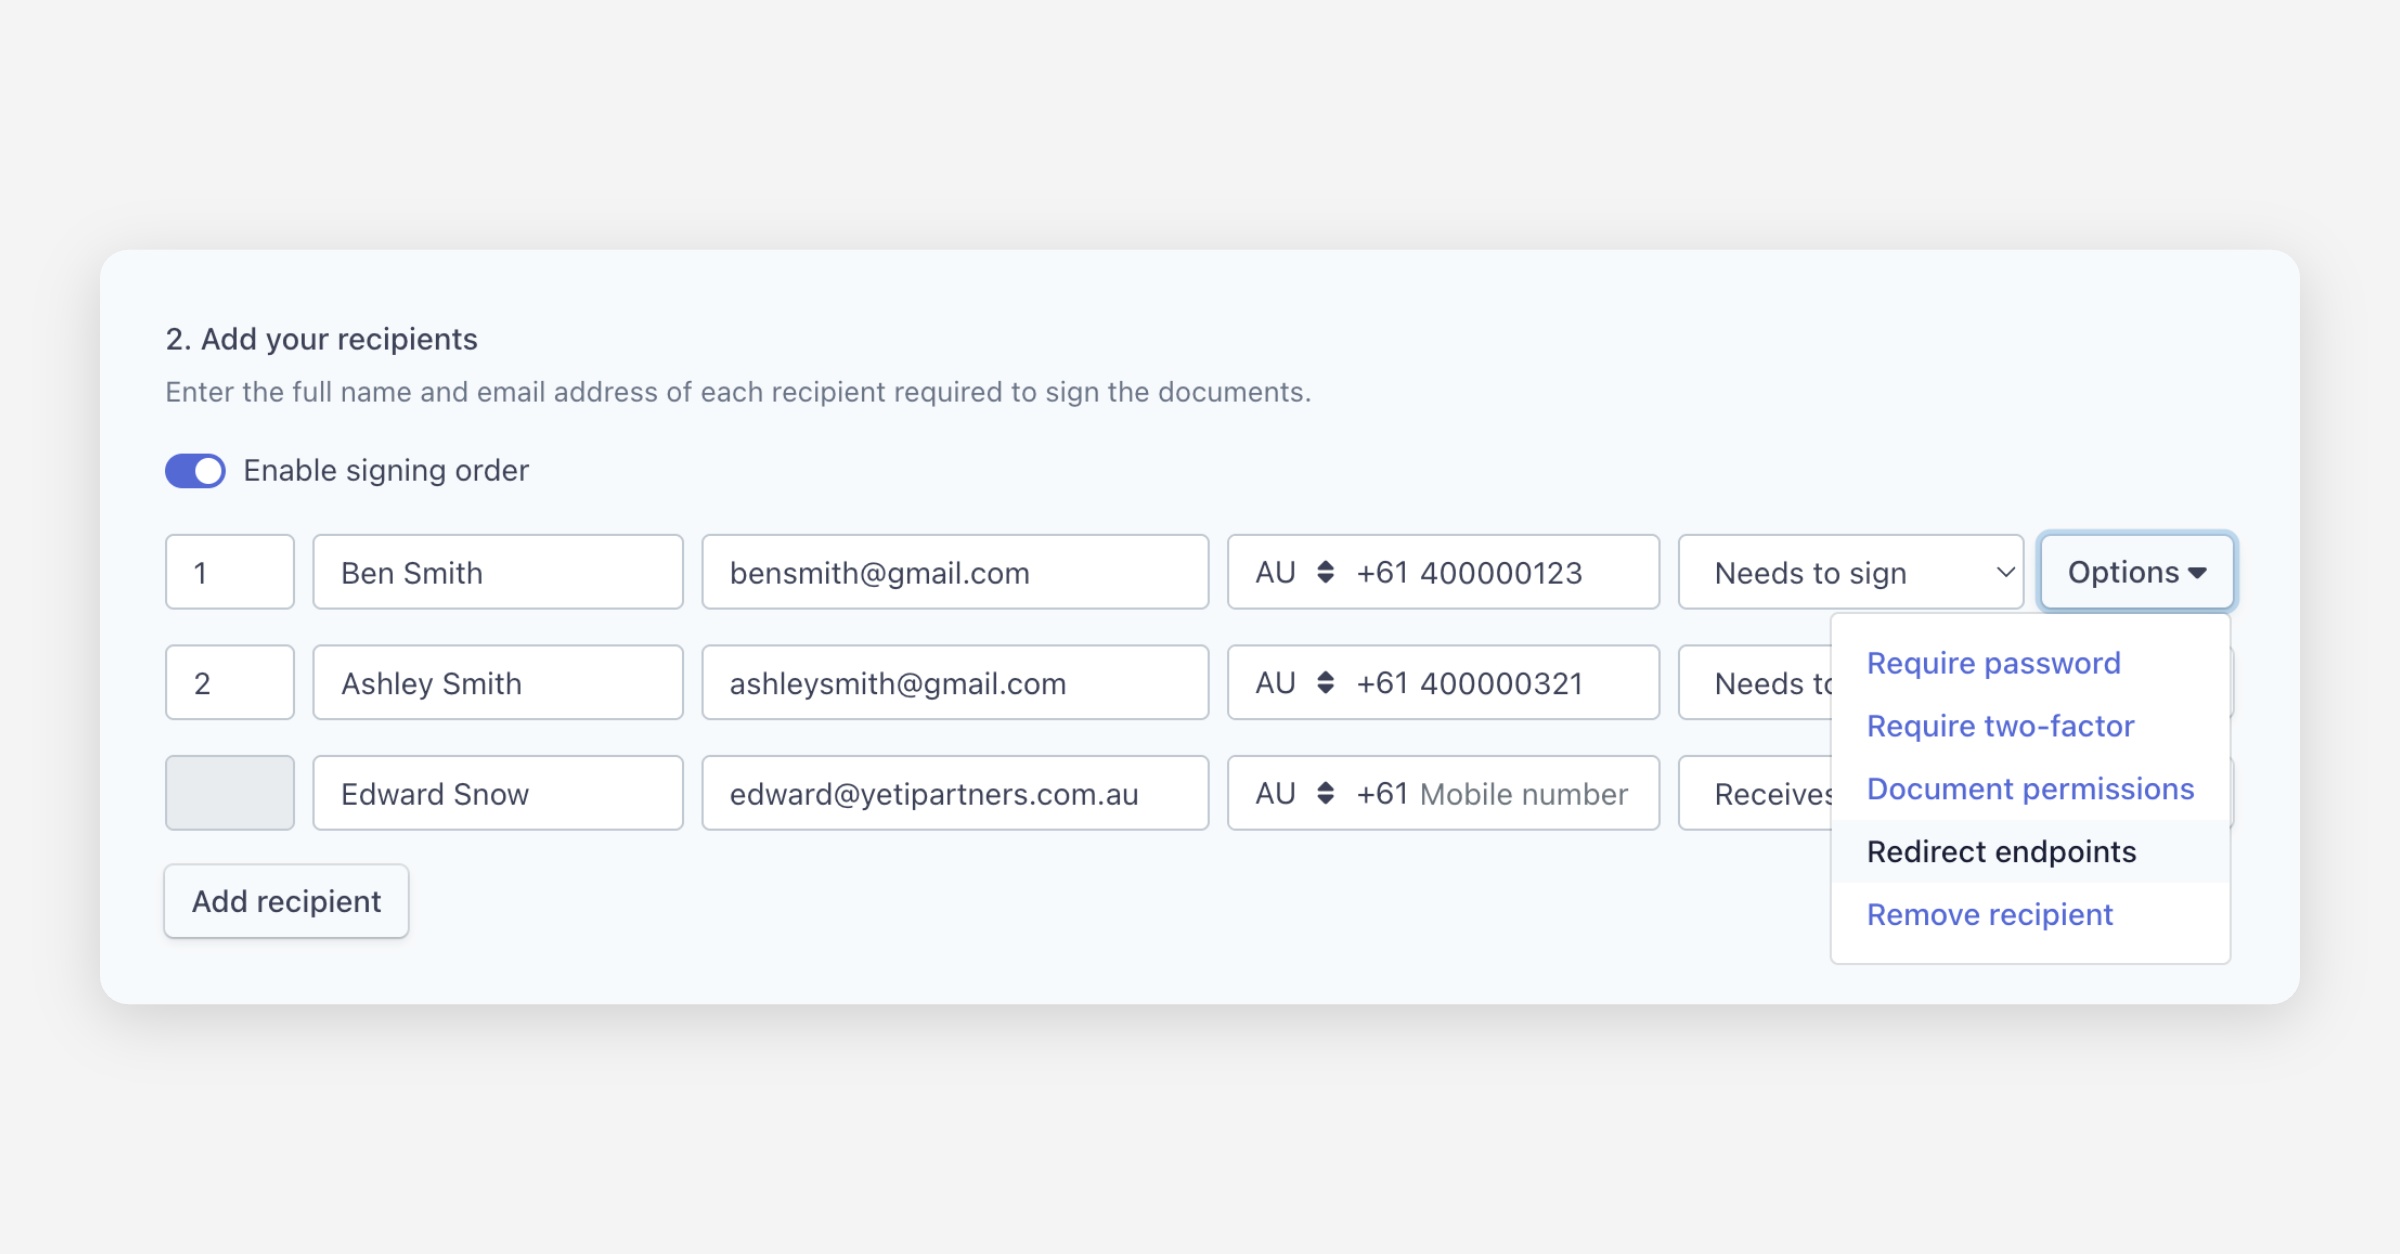Screen dimensions: 2400x1254
Task: Click signing order field containing 1
Action: pyautogui.click(x=229, y=572)
